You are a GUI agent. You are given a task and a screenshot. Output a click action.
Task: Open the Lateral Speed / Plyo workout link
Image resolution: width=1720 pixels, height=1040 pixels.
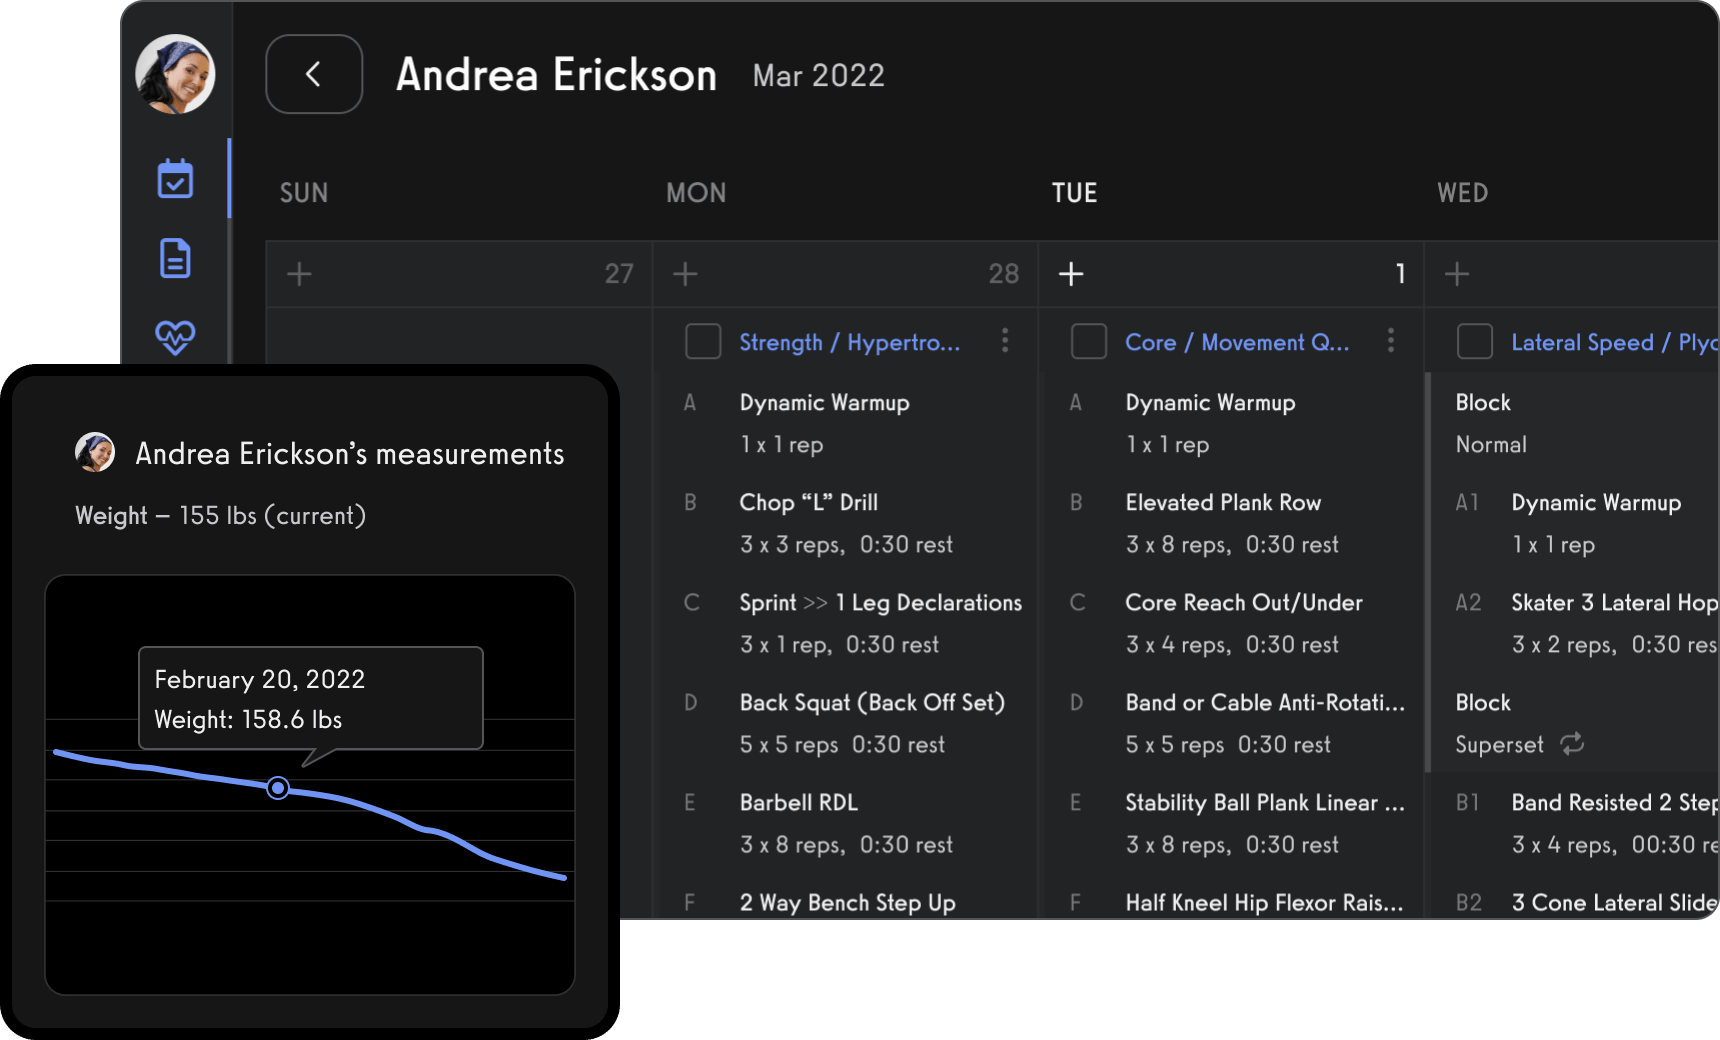[1612, 343]
